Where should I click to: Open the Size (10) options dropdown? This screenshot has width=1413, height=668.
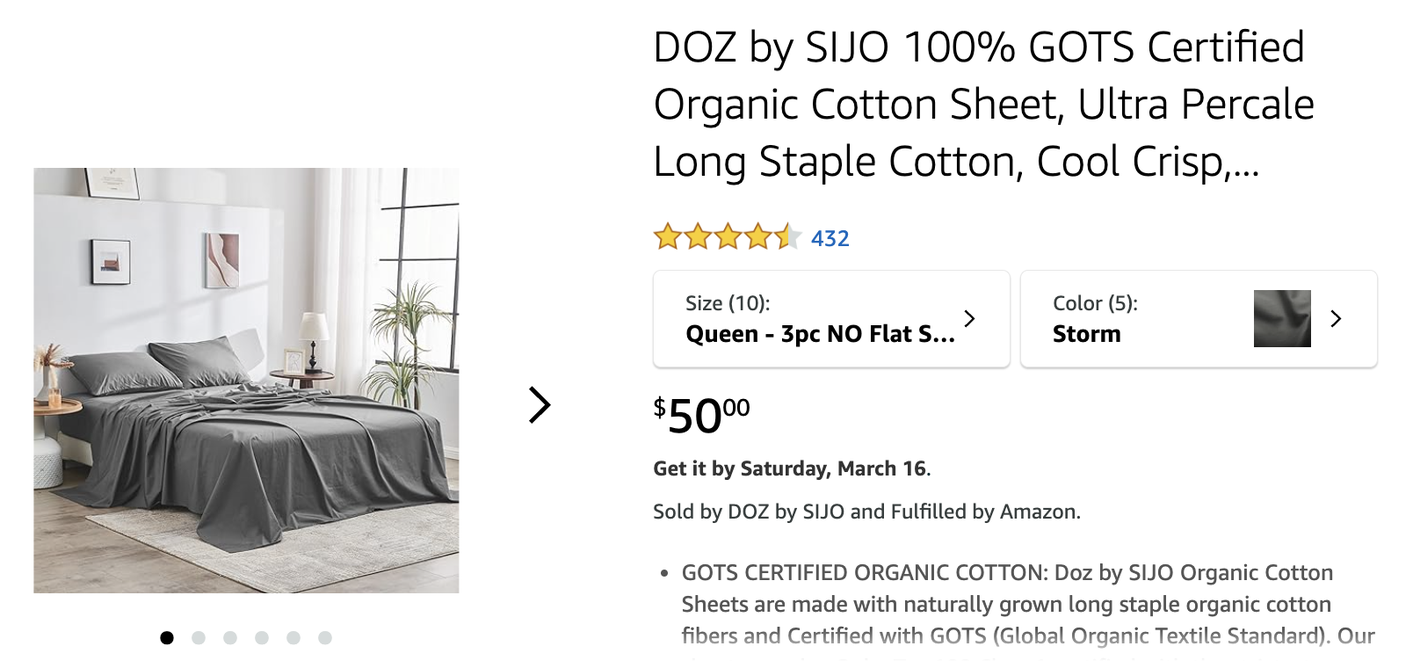point(830,319)
